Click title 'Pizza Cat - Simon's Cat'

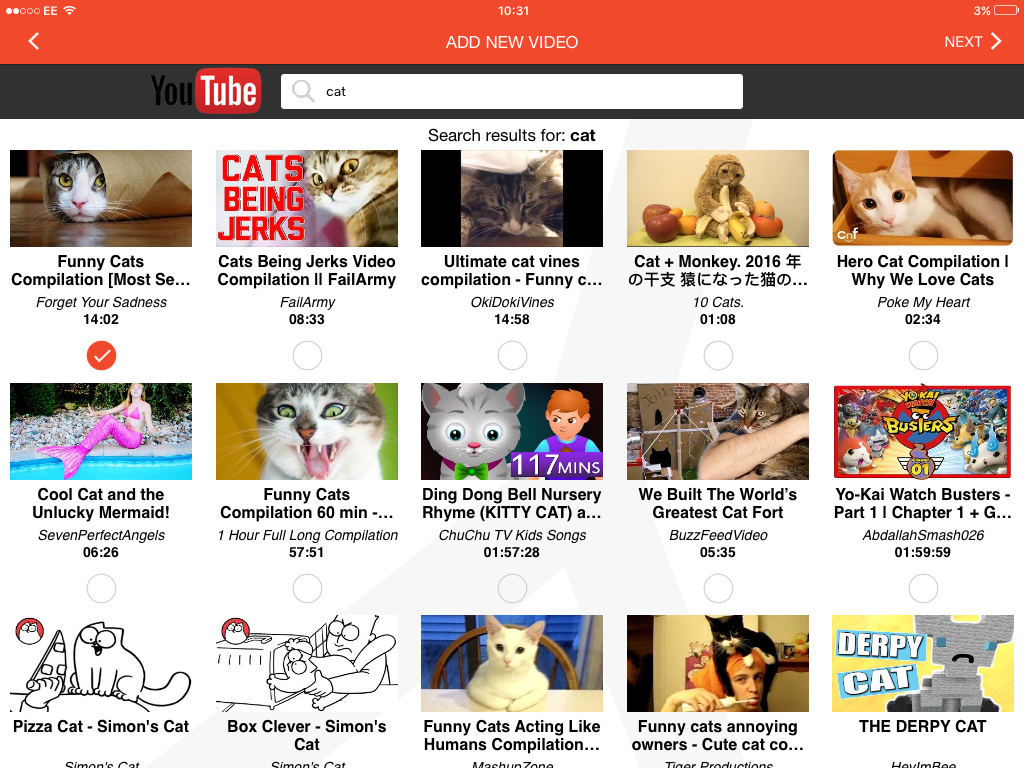[101, 726]
